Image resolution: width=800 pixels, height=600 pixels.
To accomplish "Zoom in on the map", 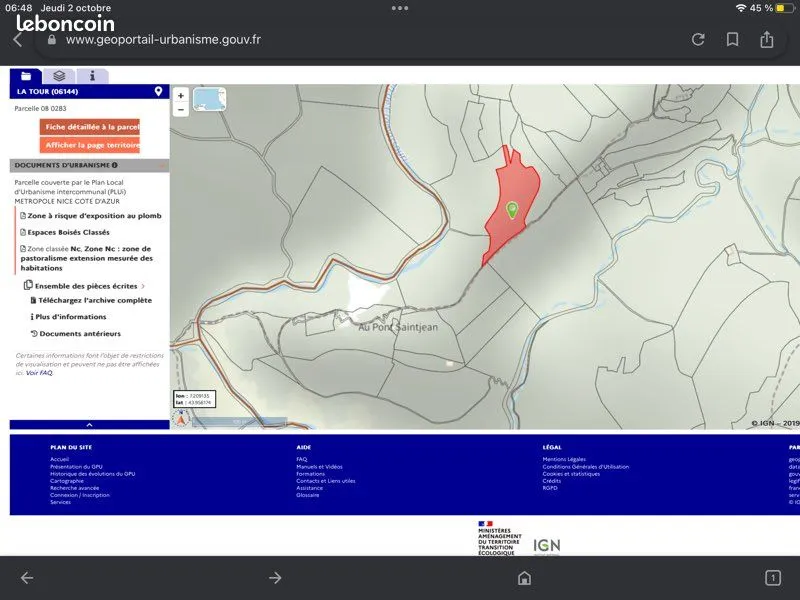I will (x=181, y=95).
